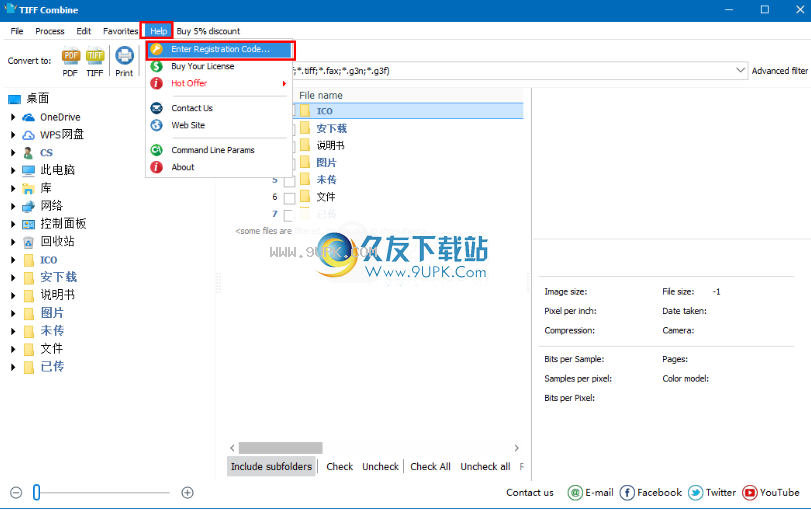Select 桌面 root in folder tree
The height and width of the screenshot is (510, 811).
pyautogui.click(x=38, y=99)
